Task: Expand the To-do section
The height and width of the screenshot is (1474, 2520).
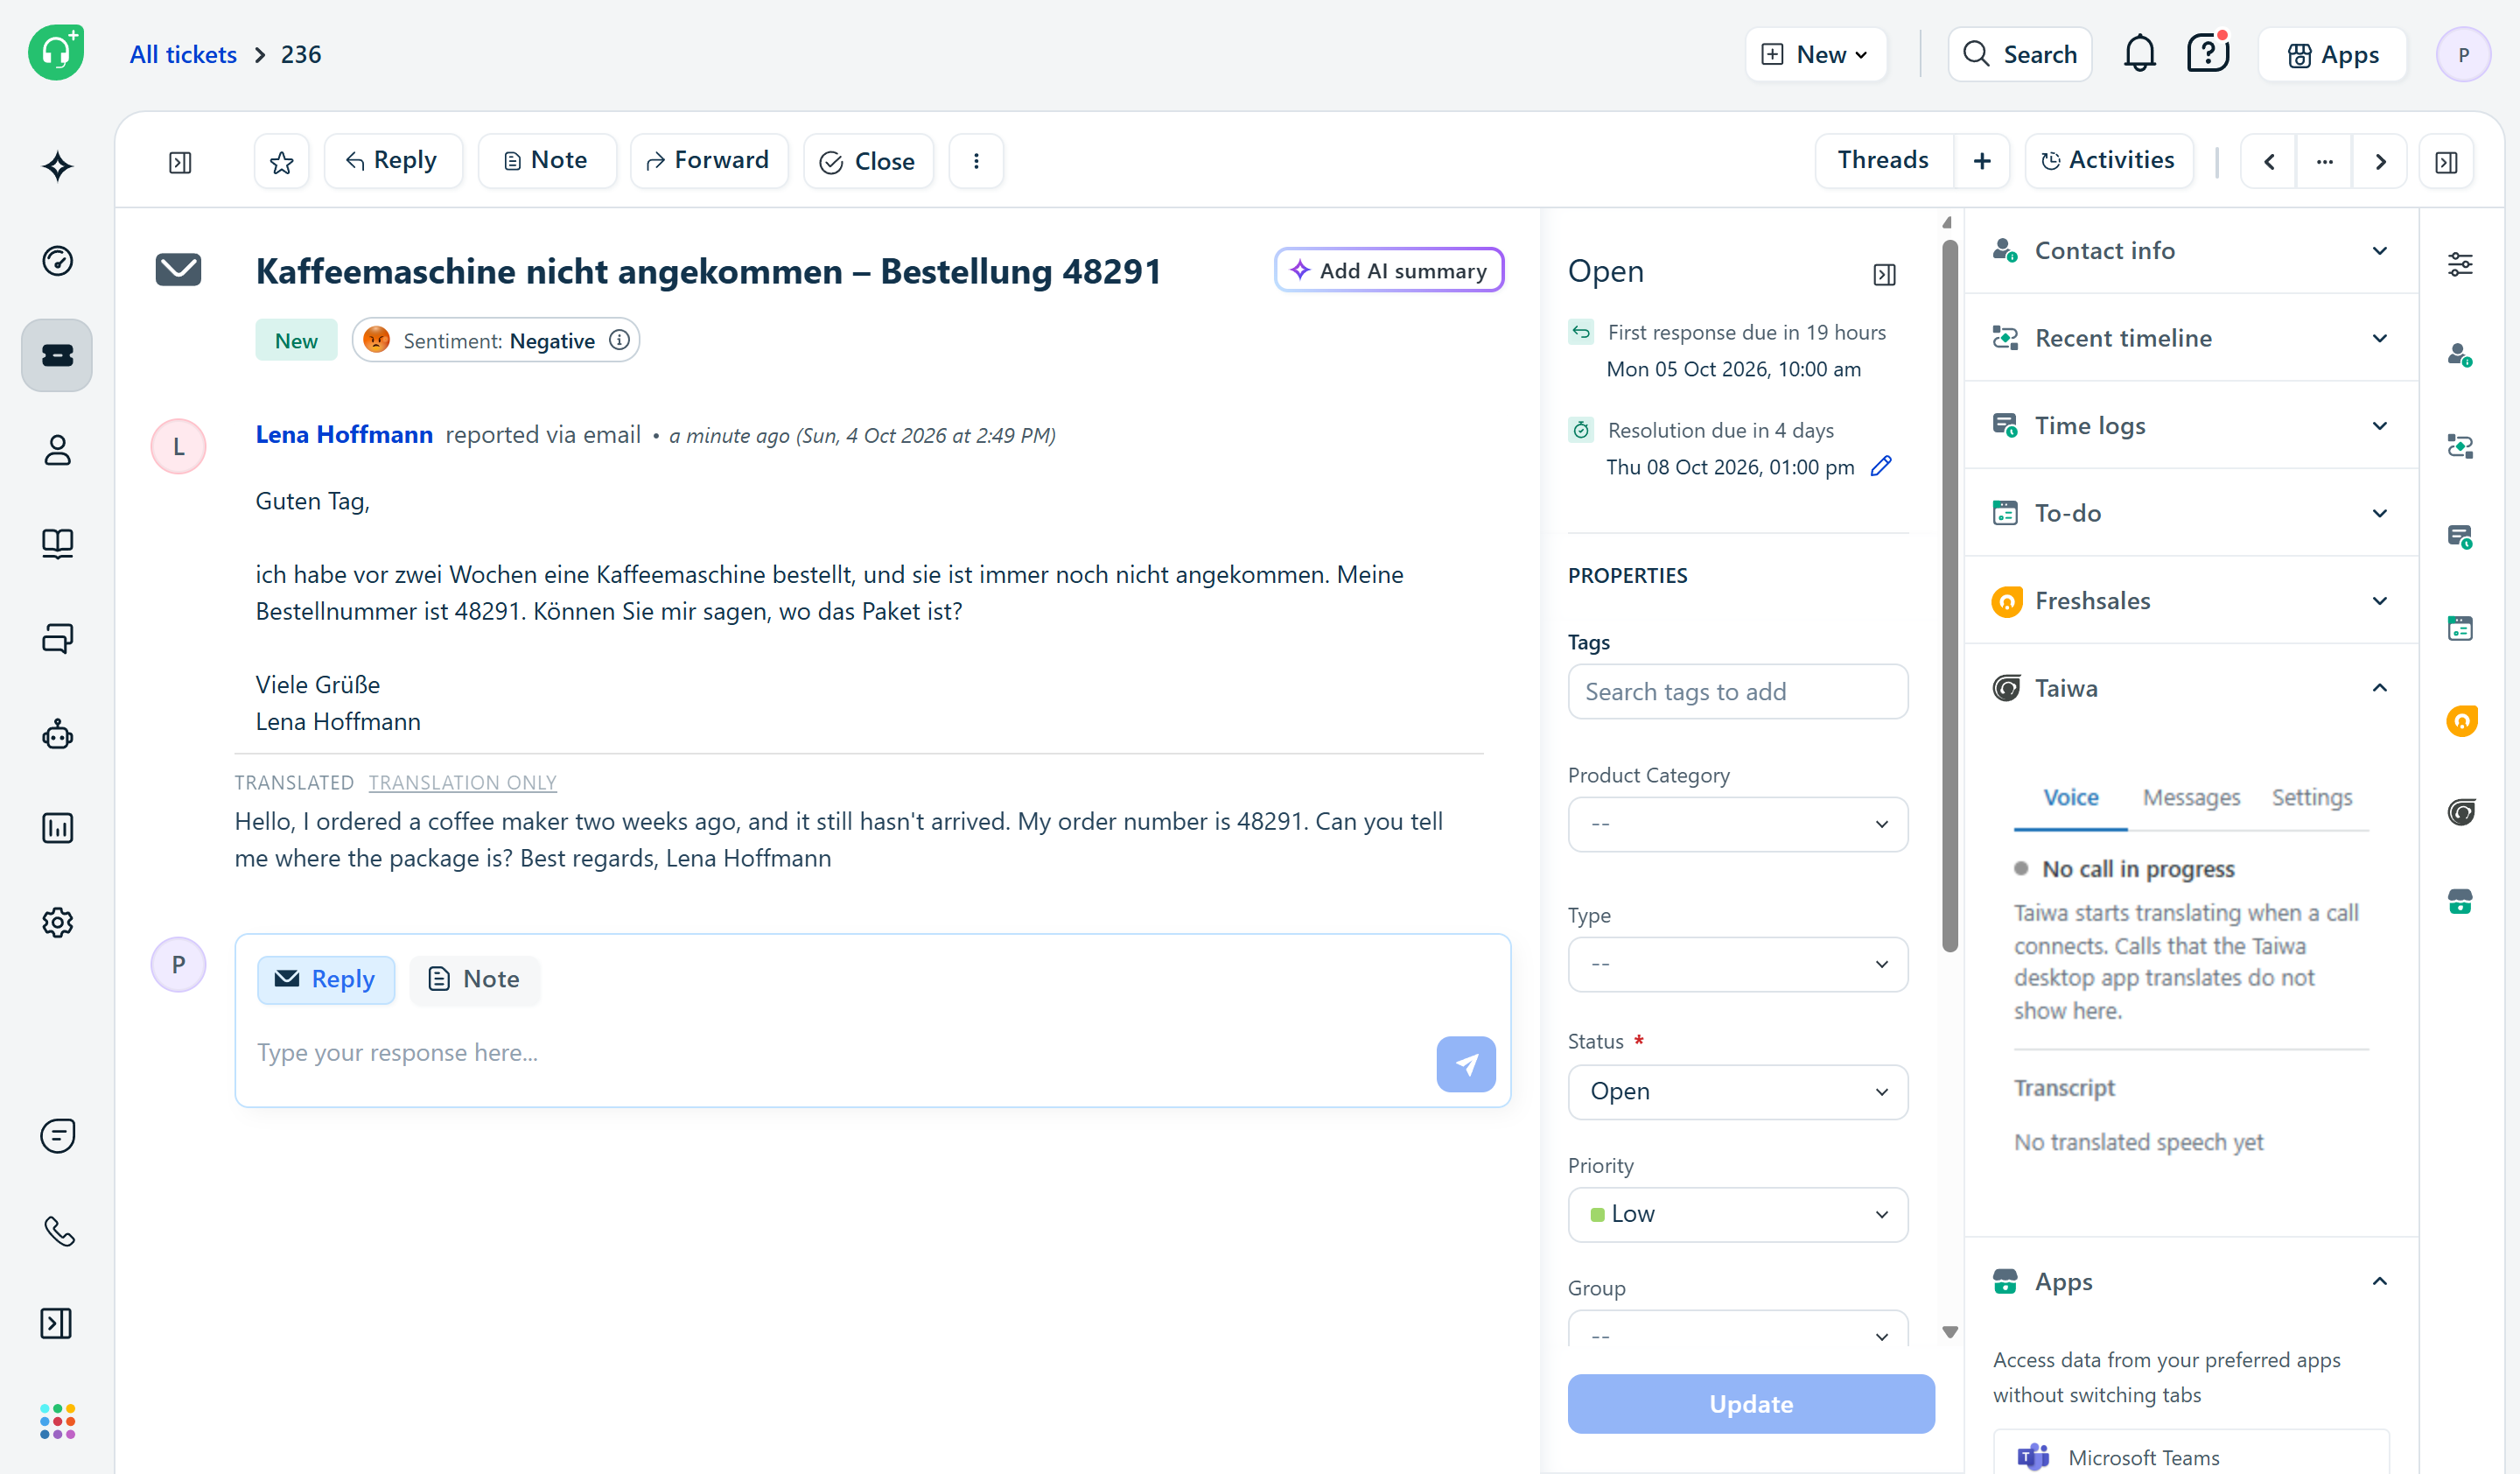Action: pyautogui.click(x=2191, y=513)
